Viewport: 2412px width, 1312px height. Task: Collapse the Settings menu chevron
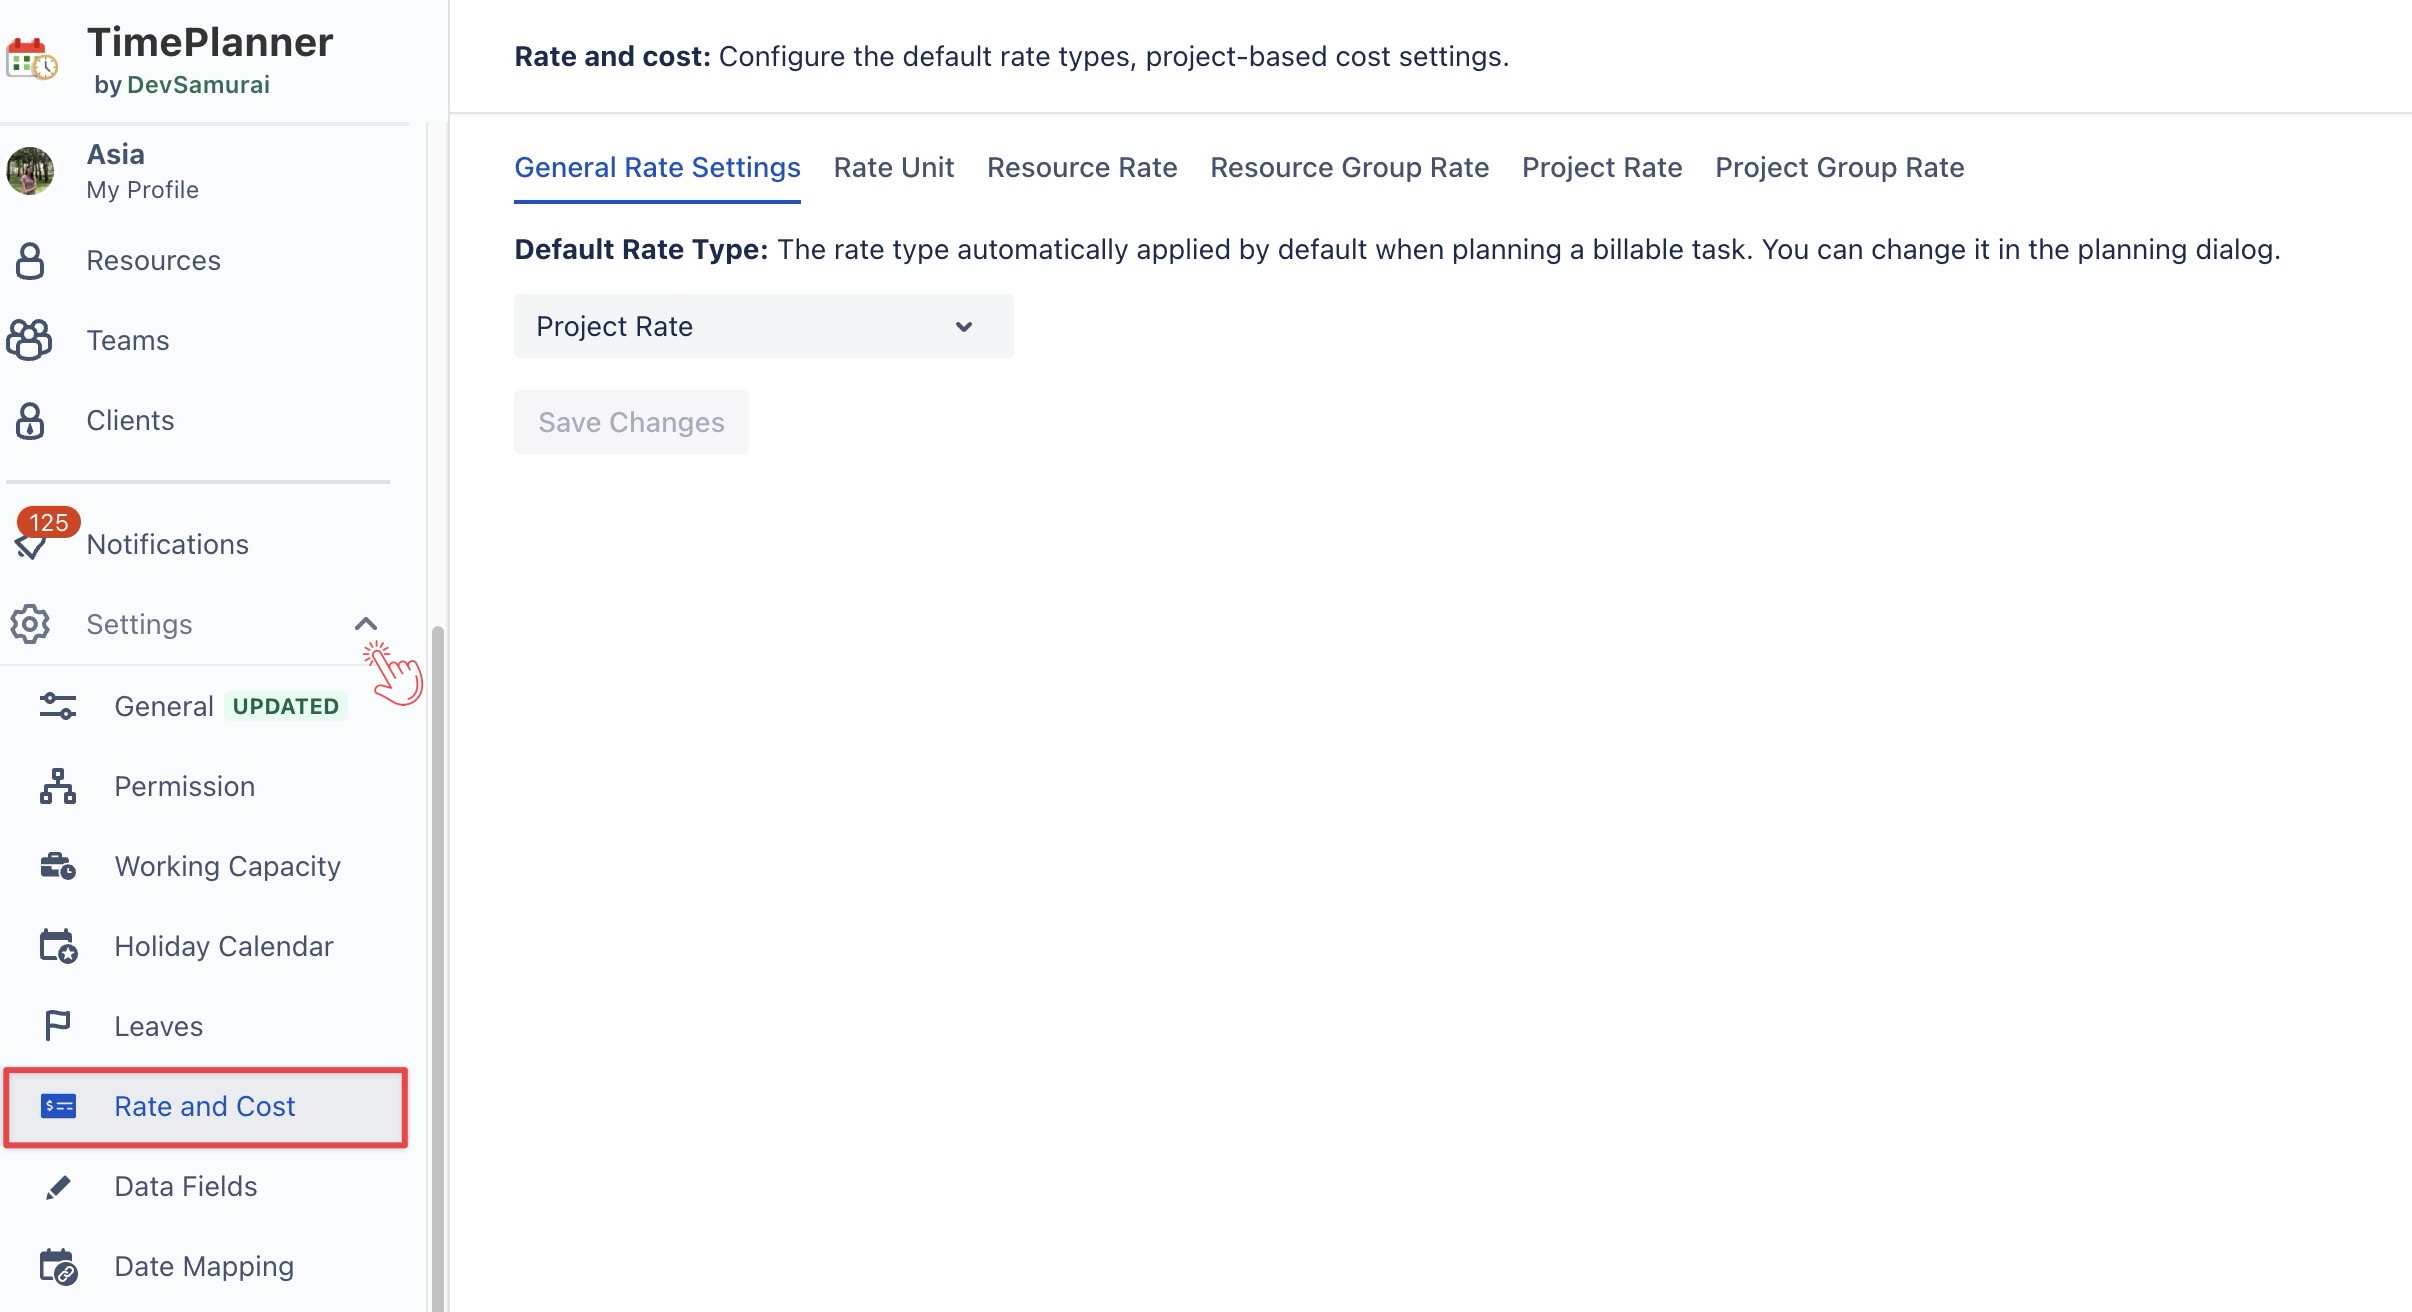click(x=366, y=624)
